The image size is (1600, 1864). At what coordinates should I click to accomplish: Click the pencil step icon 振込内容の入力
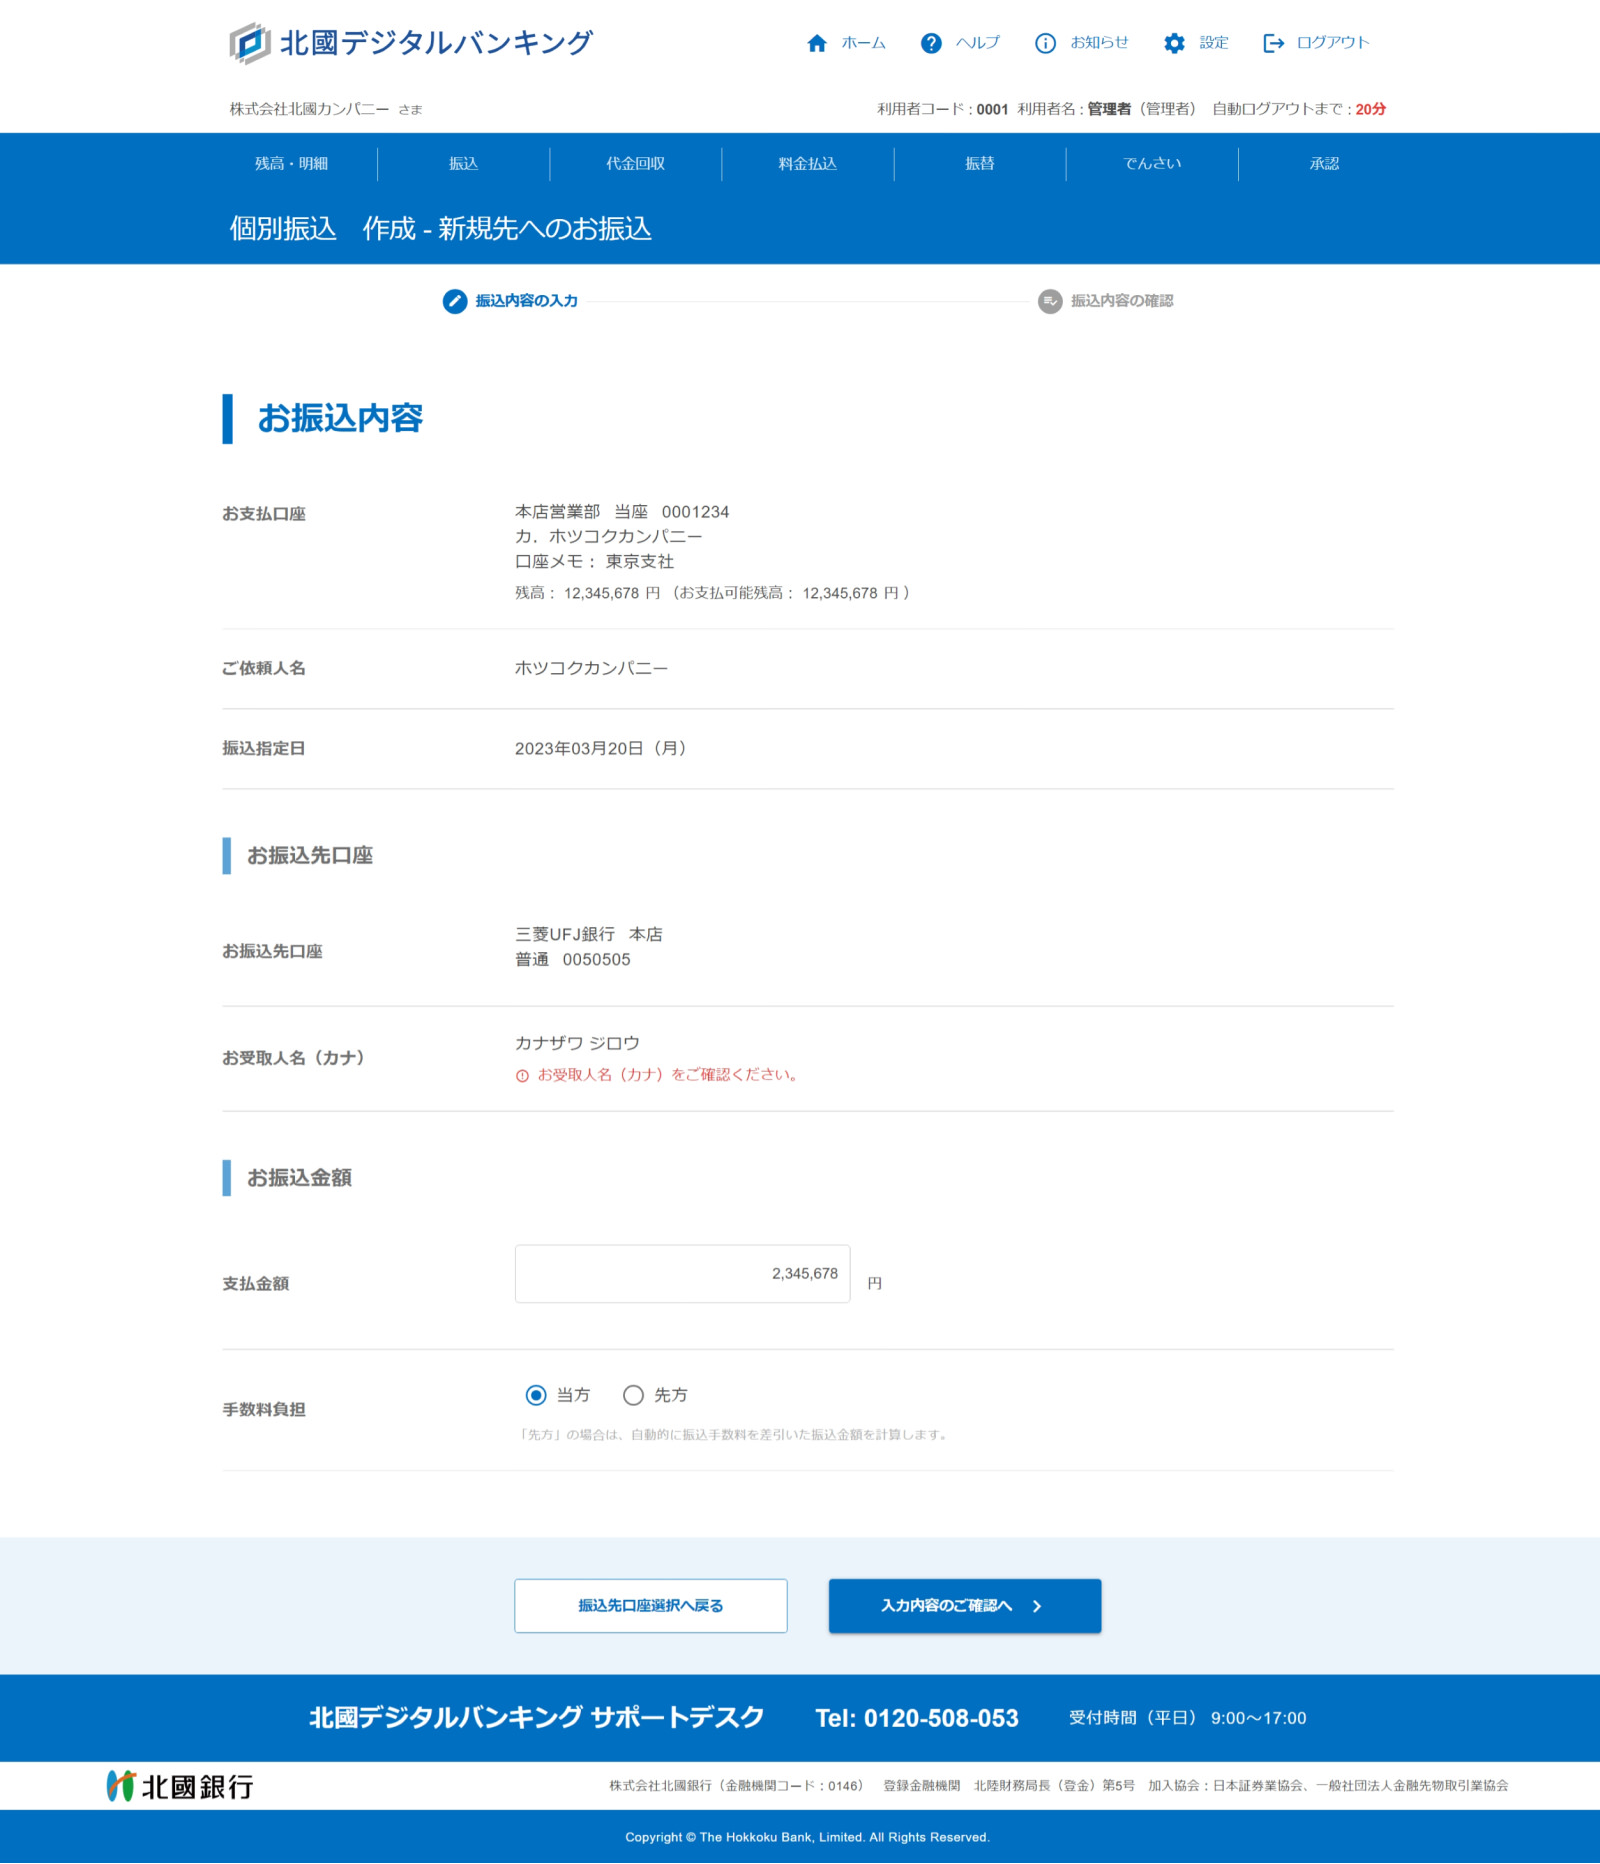click(455, 301)
